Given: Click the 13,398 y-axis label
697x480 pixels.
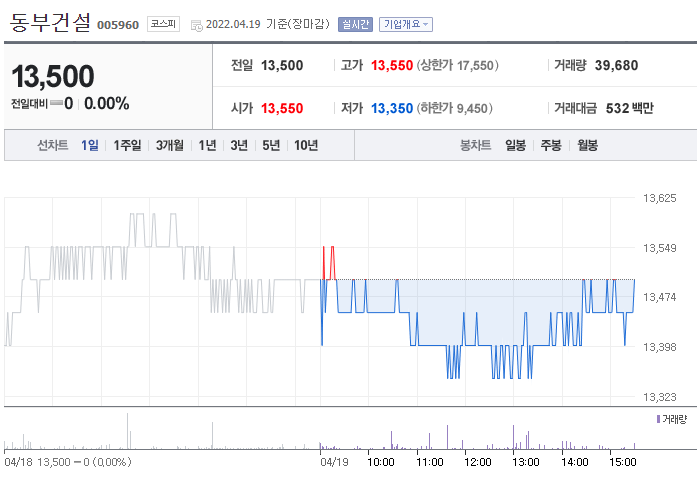Looking at the screenshot, I should tap(659, 347).
